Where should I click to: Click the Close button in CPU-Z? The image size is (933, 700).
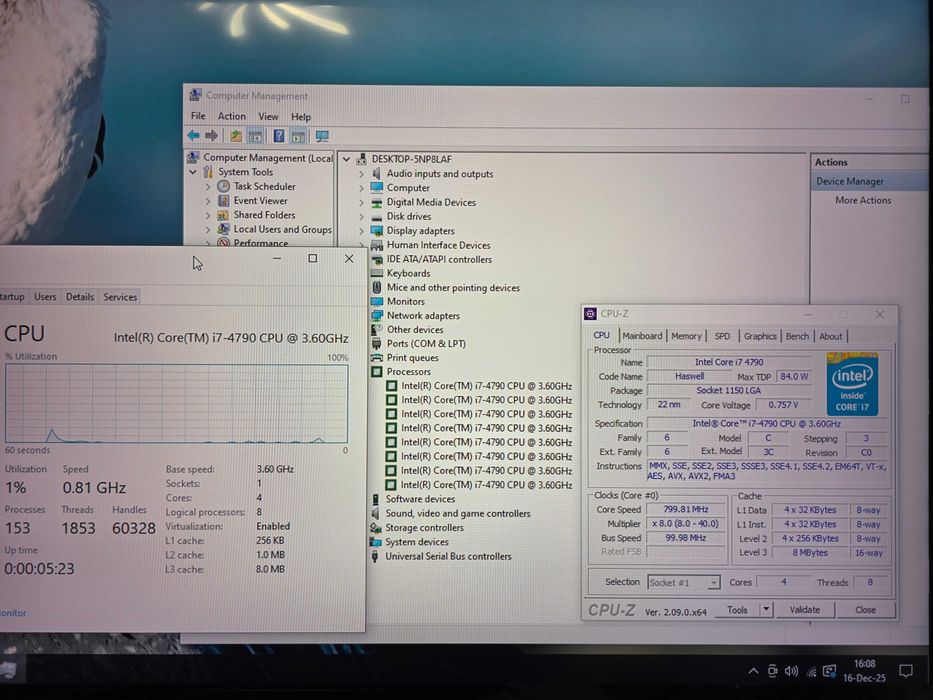click(865, 610)
